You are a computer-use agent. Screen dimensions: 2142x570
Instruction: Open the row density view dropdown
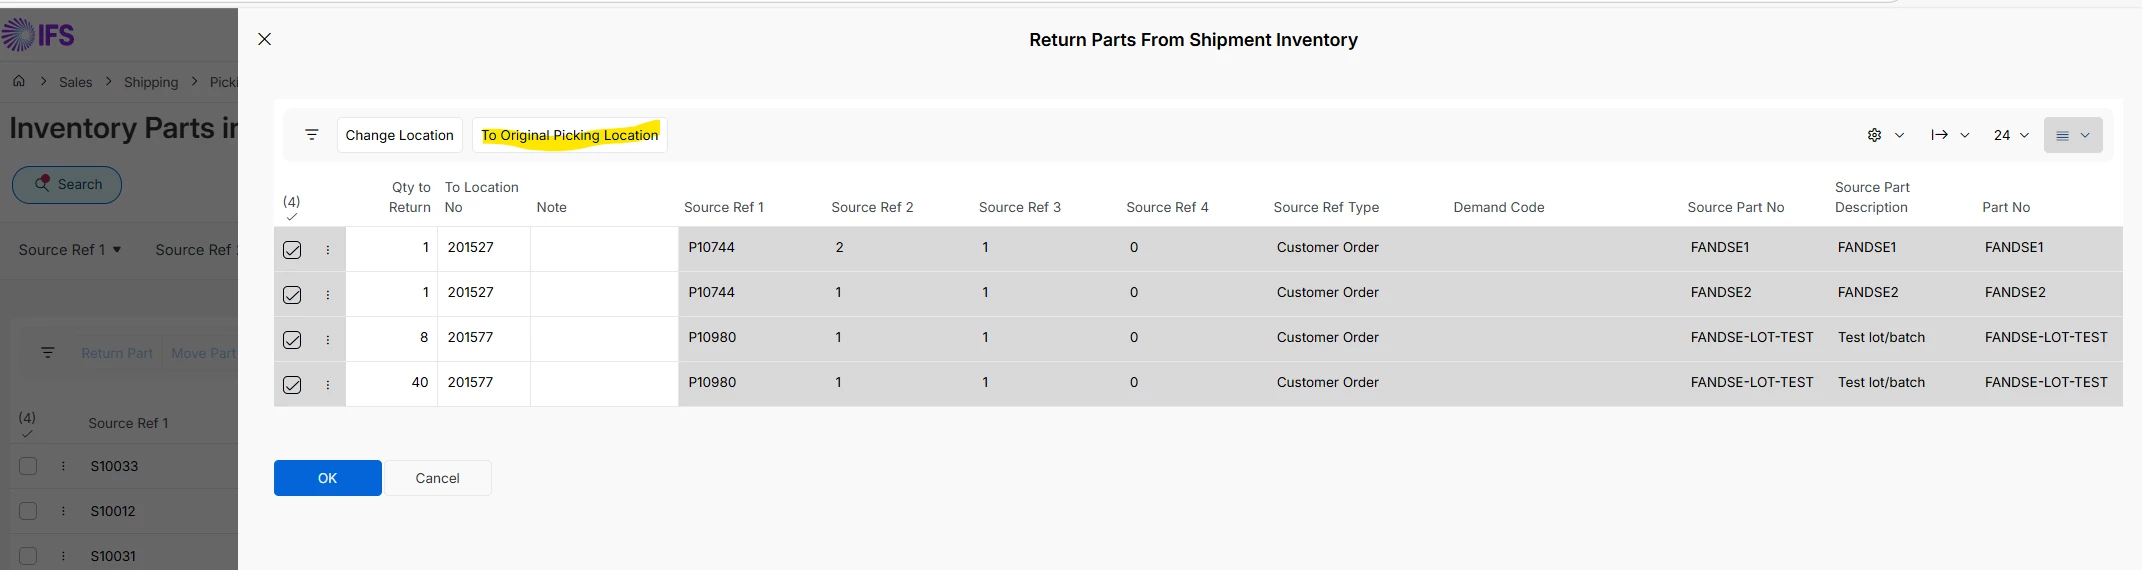pyautogui.click(x=2072, y=135)
